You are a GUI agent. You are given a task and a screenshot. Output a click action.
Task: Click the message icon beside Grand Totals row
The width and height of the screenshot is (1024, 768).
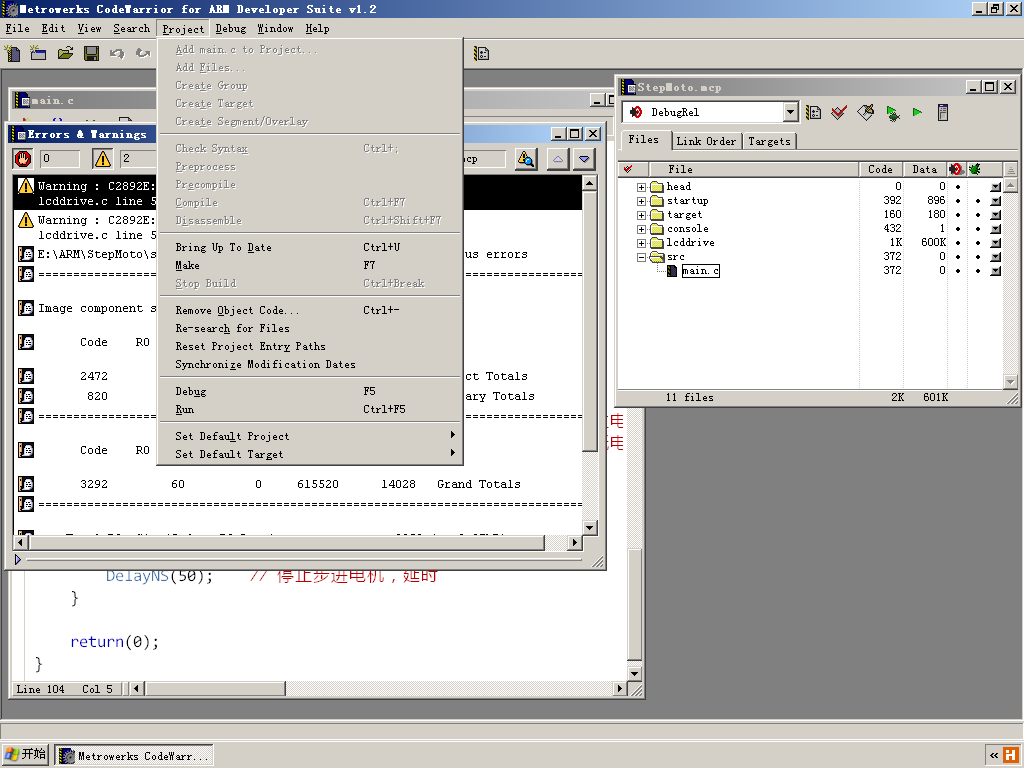tap(25, 484)
